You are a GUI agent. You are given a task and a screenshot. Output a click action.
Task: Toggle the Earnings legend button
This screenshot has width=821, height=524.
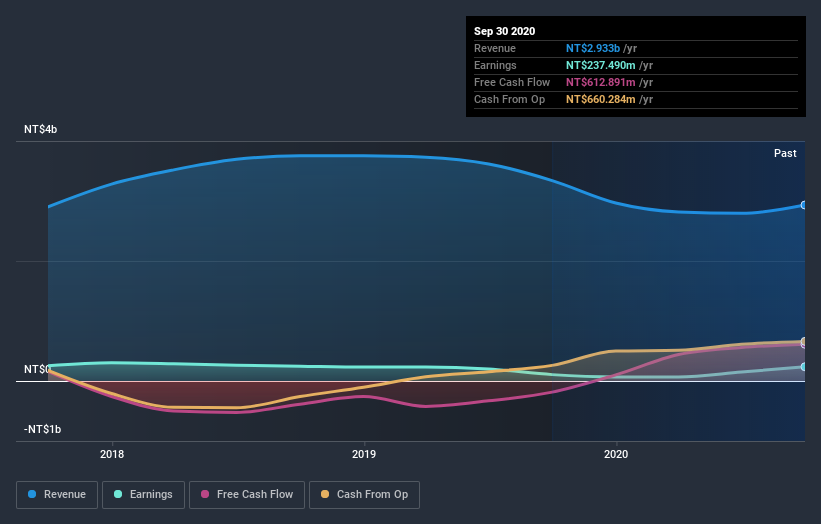click(x=143, y=495)
